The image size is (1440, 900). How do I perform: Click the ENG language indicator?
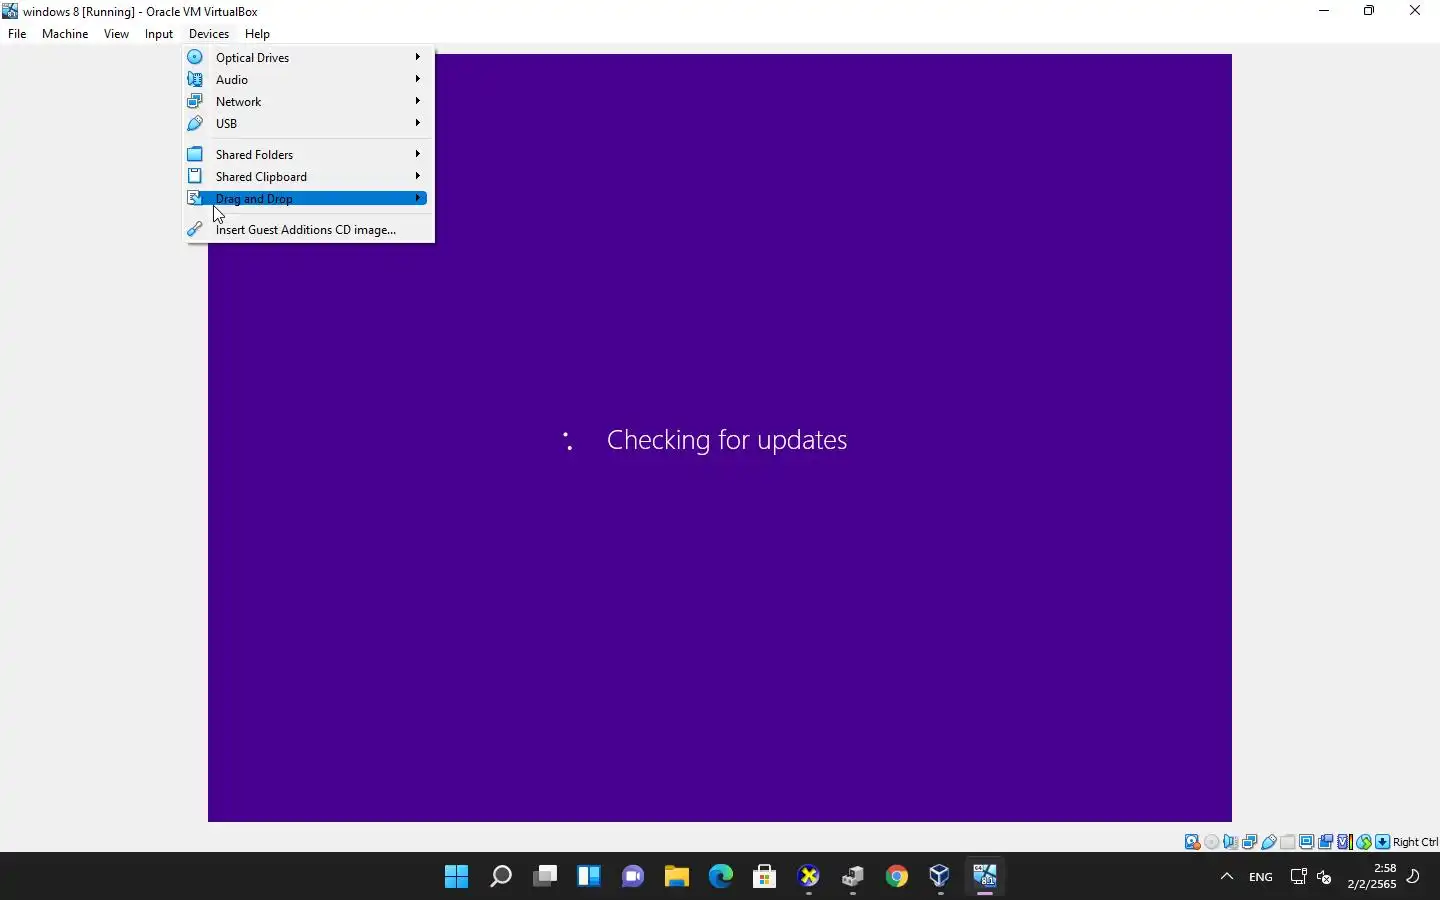pyautogui.click(x=1261, y=876)
